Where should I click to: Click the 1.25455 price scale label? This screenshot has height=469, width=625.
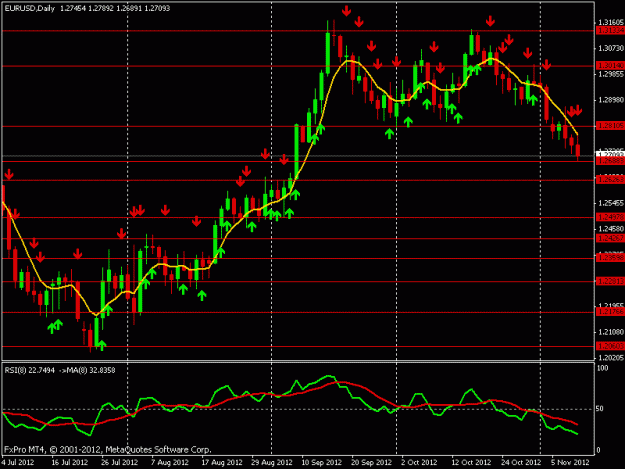[x=611, y=203]
